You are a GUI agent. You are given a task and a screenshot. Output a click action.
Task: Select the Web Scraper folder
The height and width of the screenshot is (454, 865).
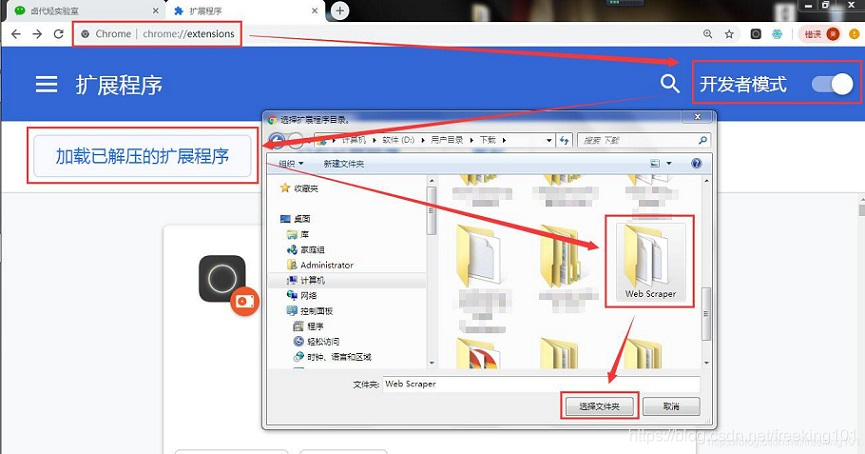pyautogui.click(x=650, y=261)
